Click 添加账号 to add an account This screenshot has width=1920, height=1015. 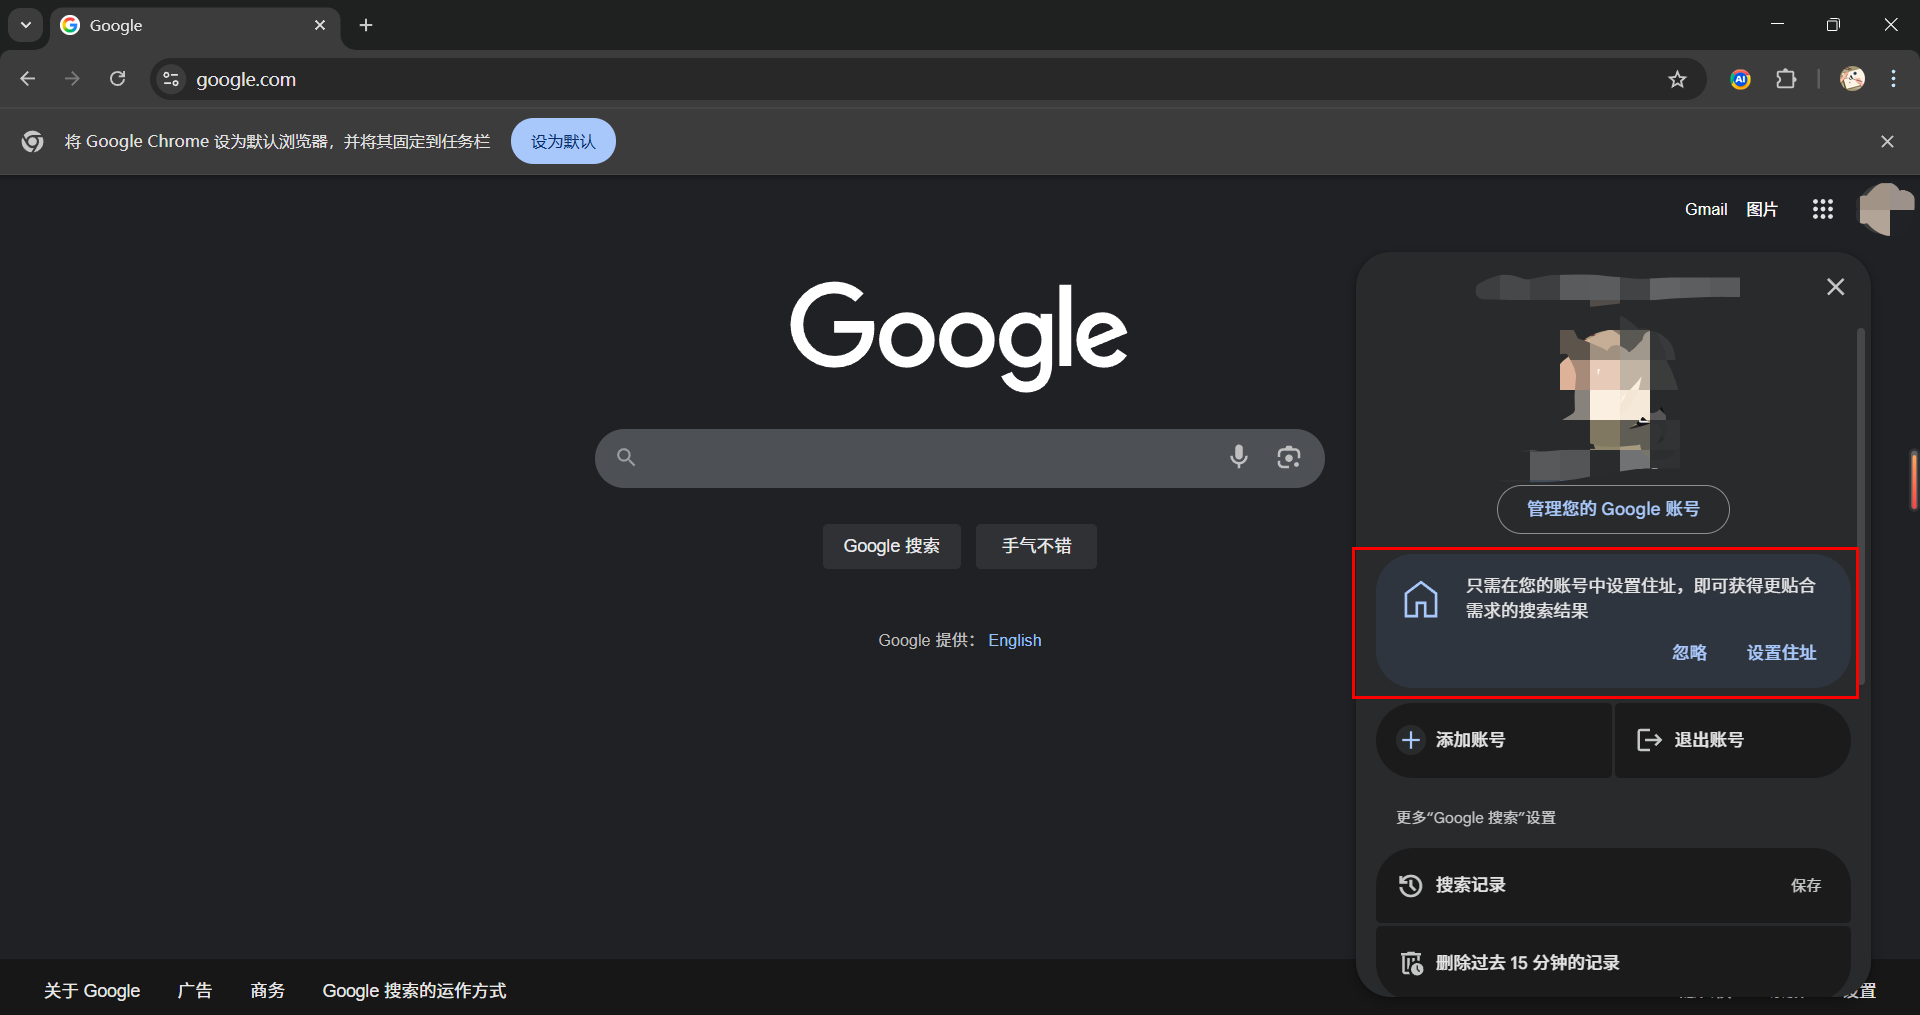1494,740
